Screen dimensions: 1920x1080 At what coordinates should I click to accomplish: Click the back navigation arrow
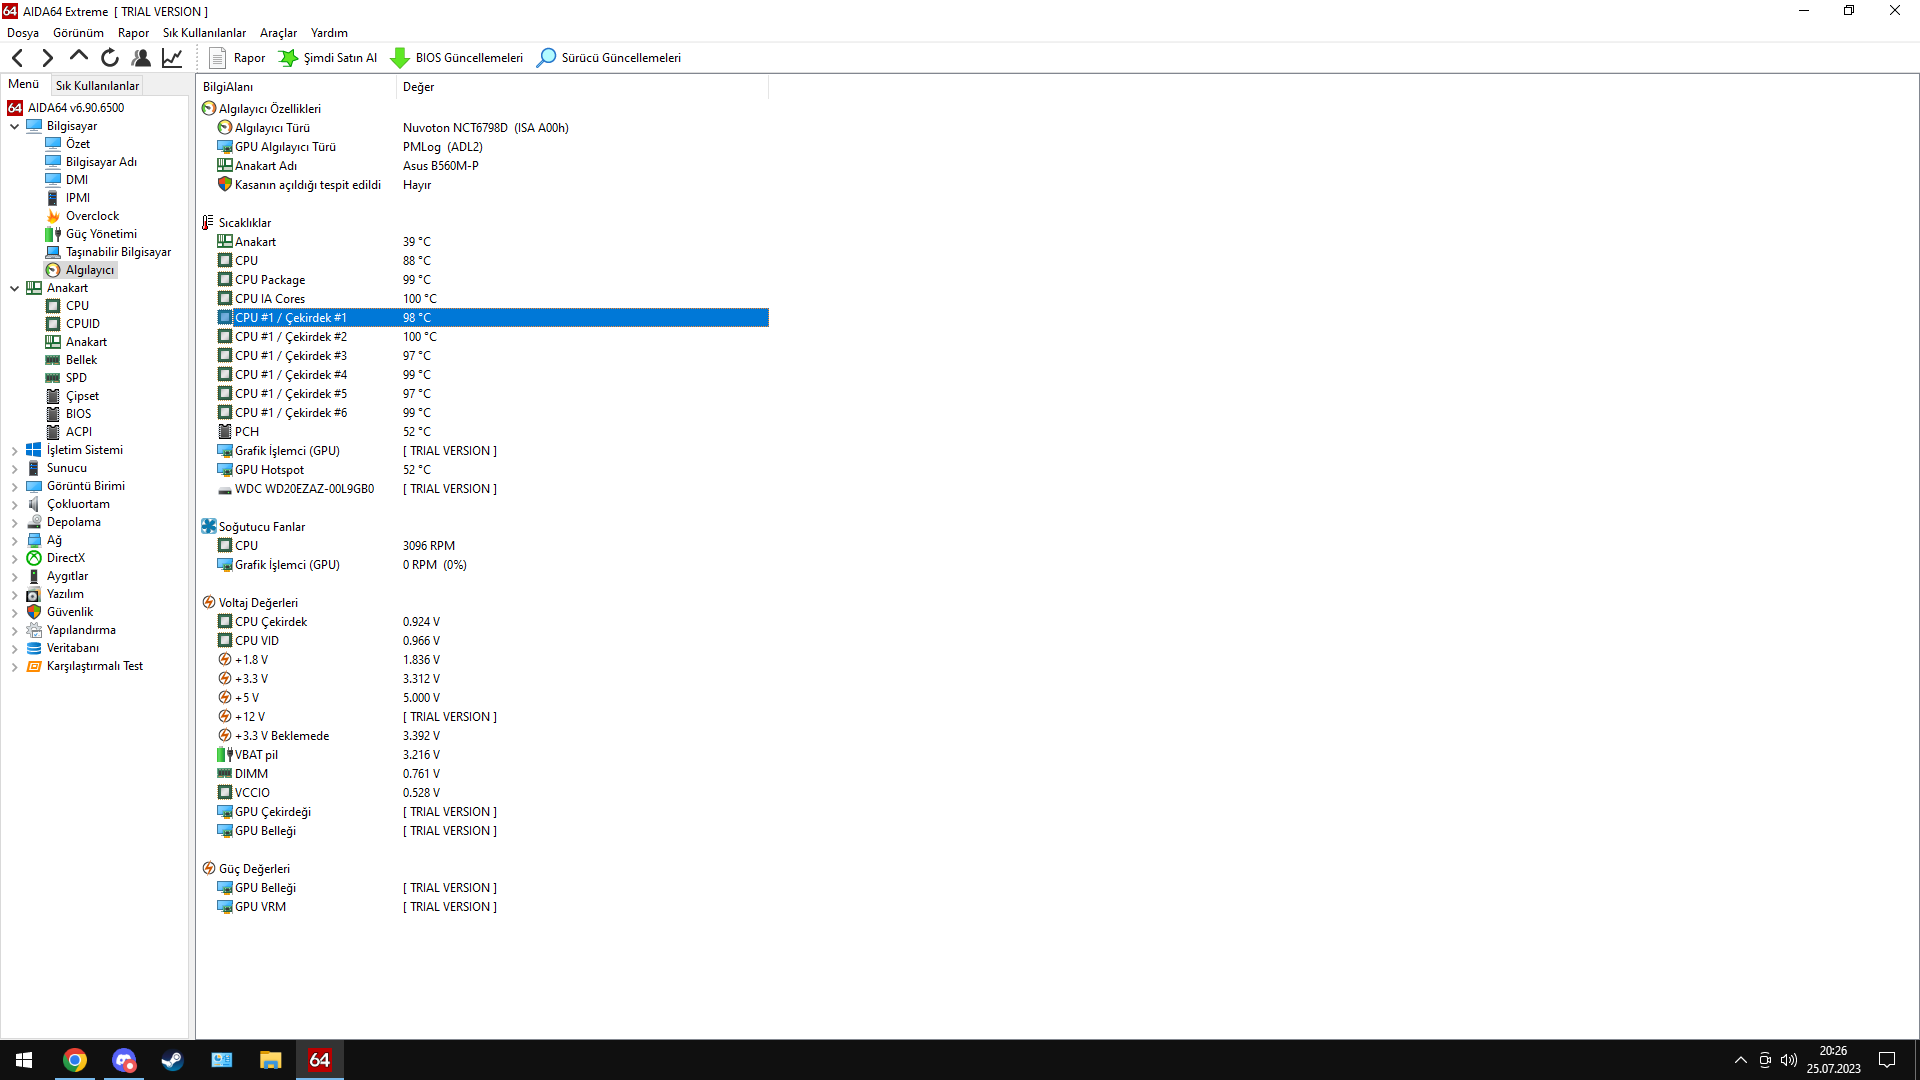[x=18, y=58]
